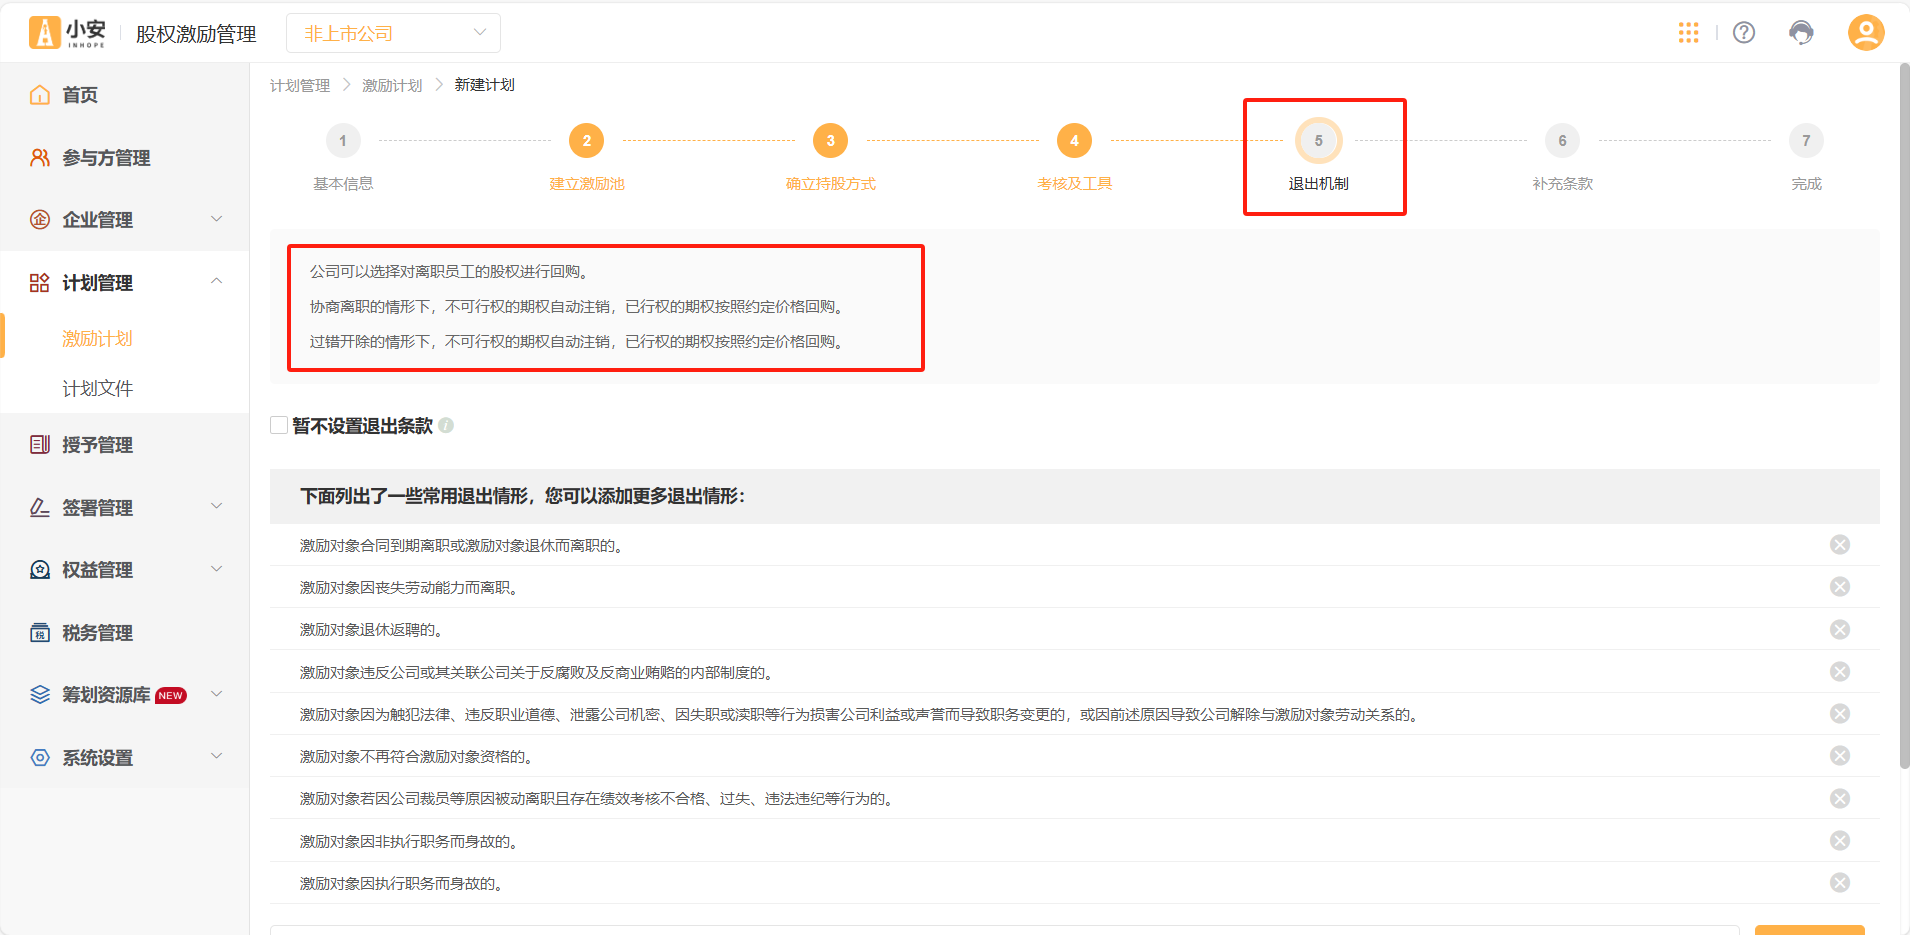1910x935 pixels.
Task: Remove the 触犯法律 exit condition
Action: 1840,713
